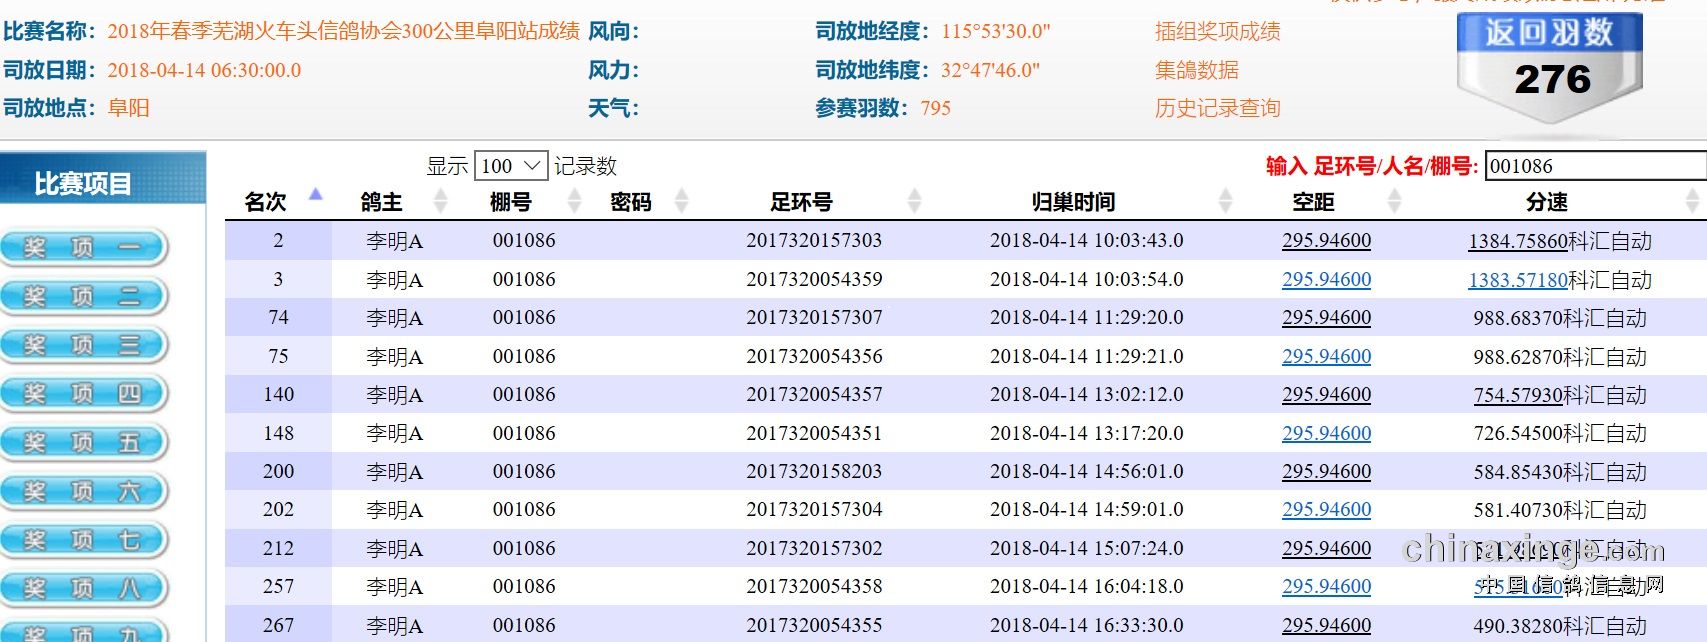The width and height of the screenshot is (1707, 642).
Task: Open 集鸽数据 link
Action: tap(1196, 70)
